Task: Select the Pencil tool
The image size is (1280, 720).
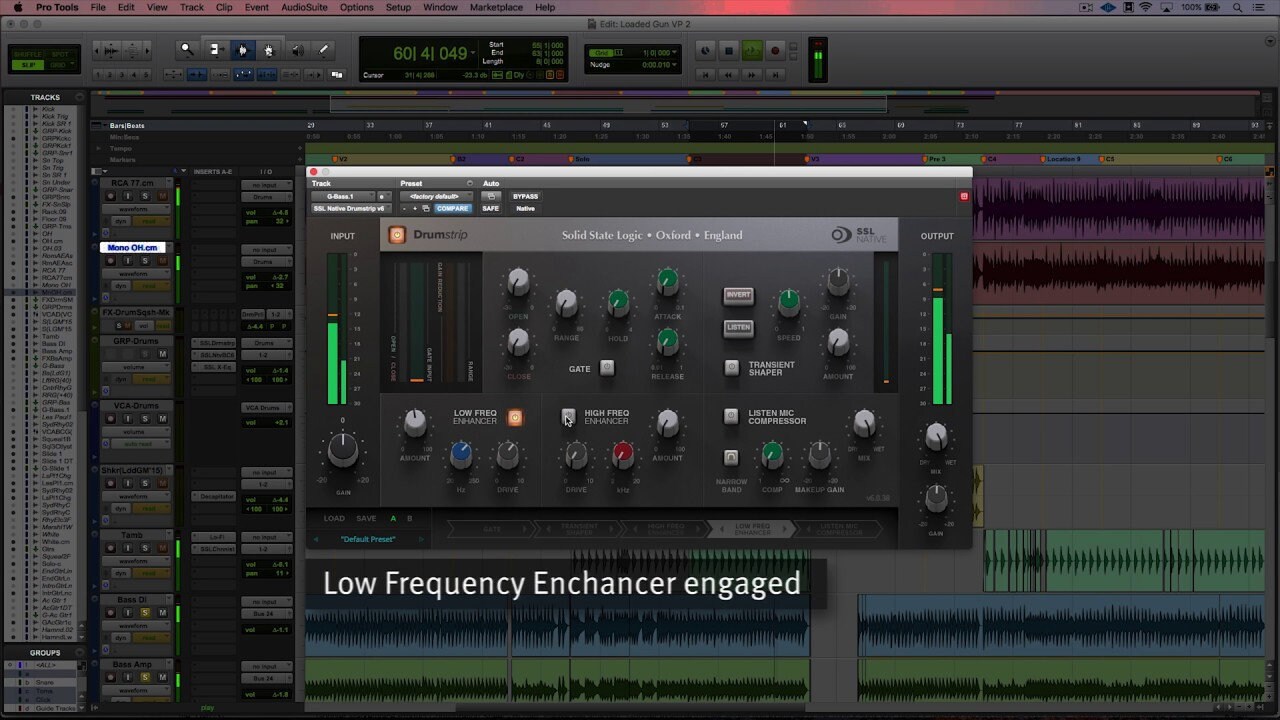Action: click(x=323, y=49)
